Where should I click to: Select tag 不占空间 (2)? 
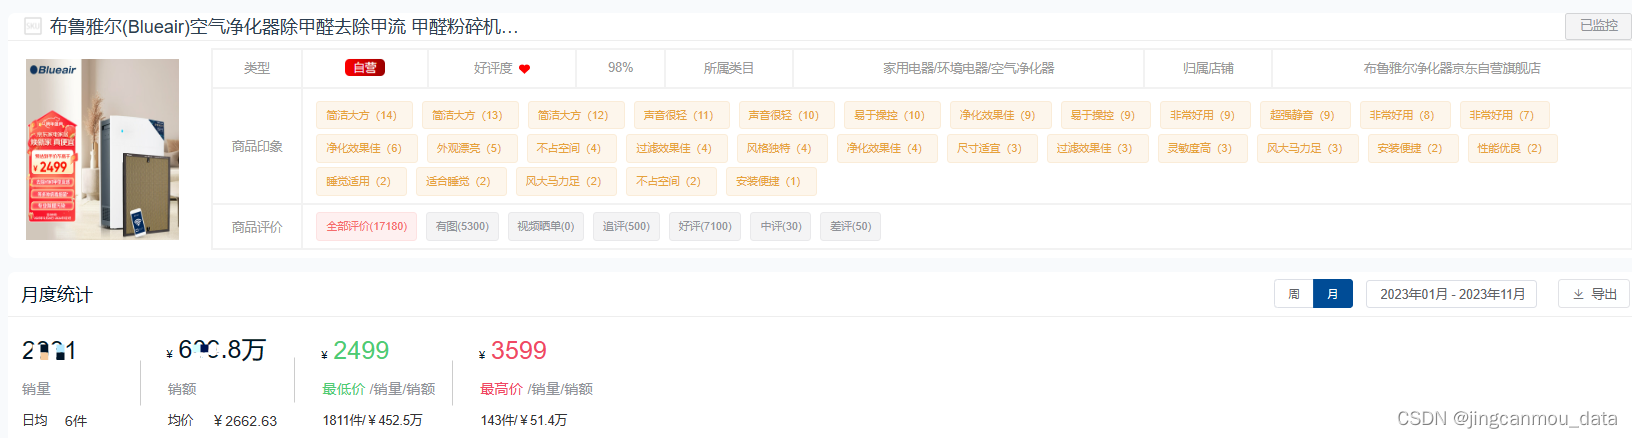pos(669,181)
